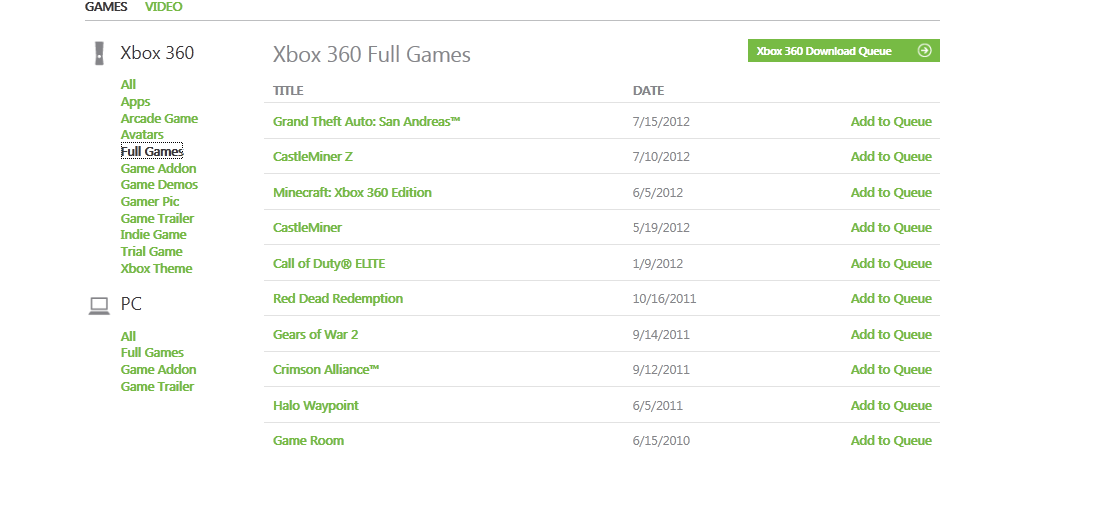Open PC Game Trailer category

[157, 387]
